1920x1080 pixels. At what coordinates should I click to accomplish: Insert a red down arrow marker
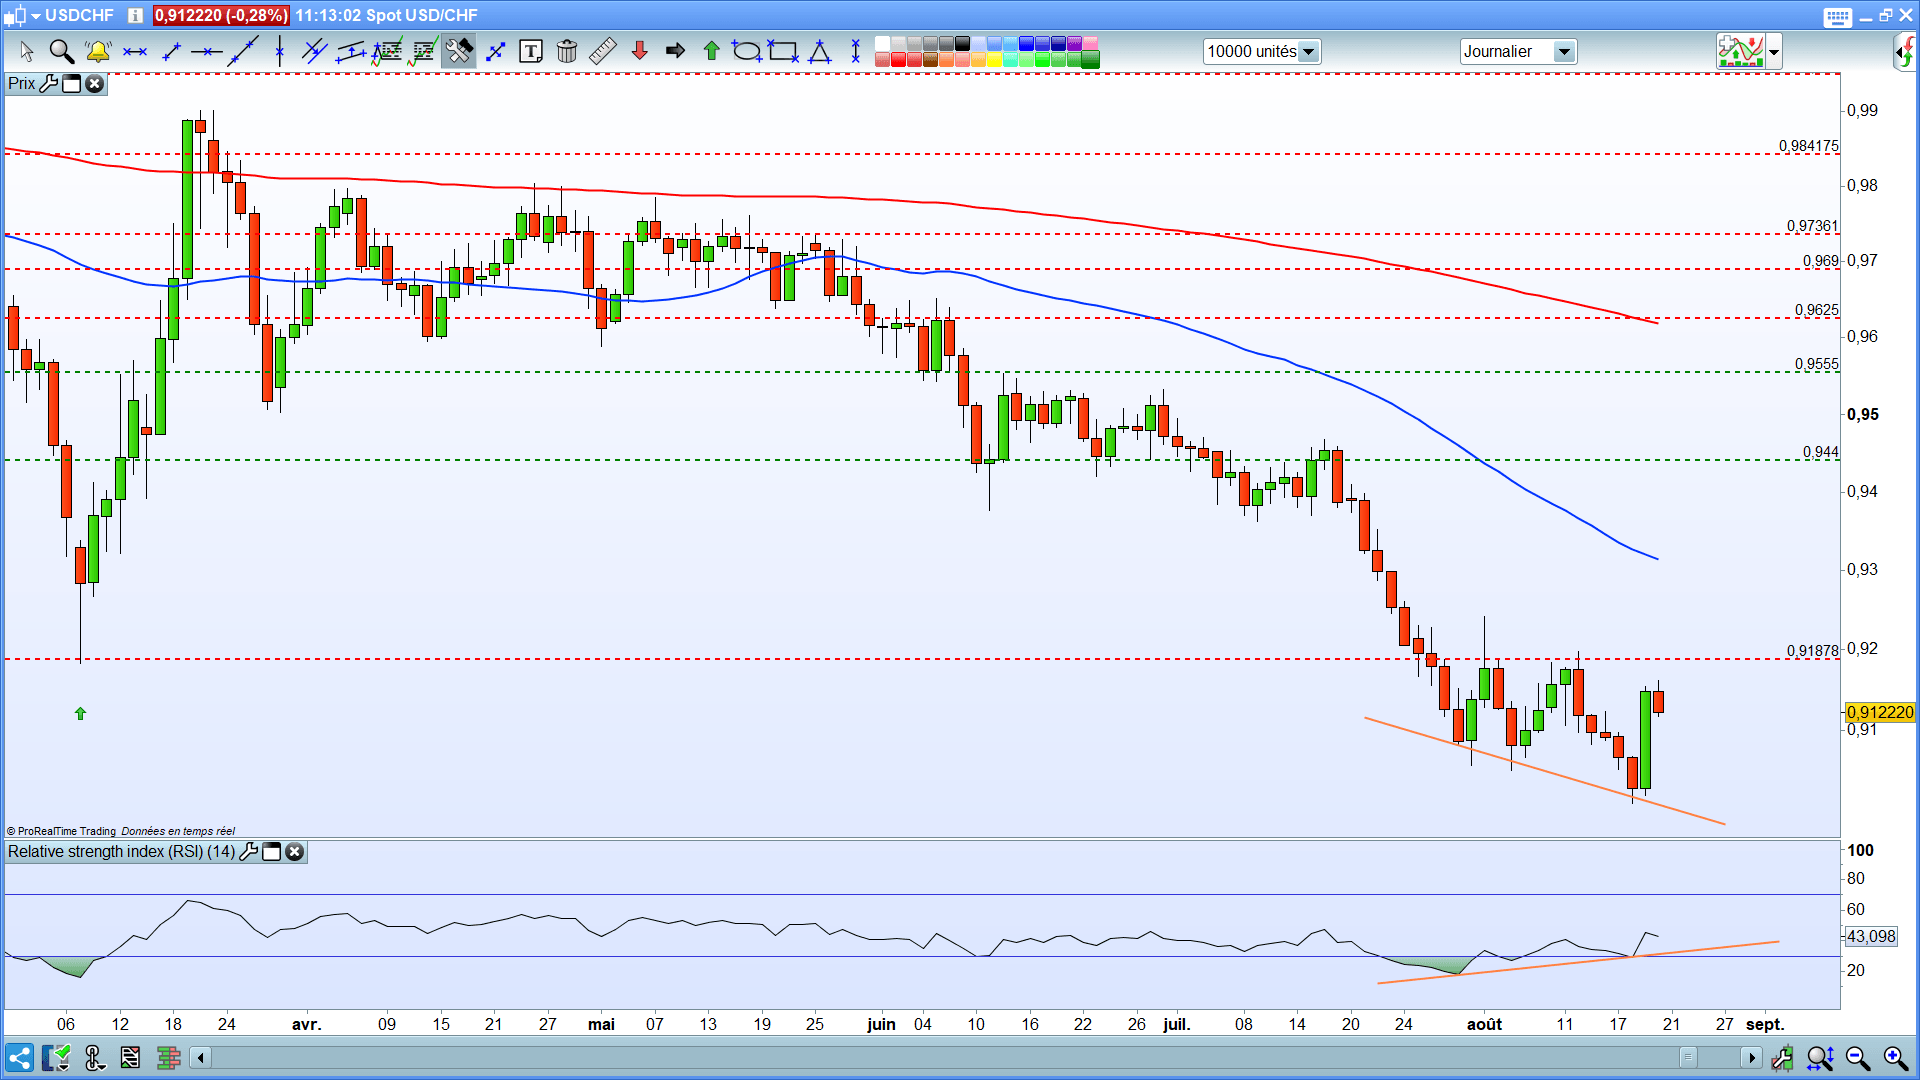[x=640, y=51]
